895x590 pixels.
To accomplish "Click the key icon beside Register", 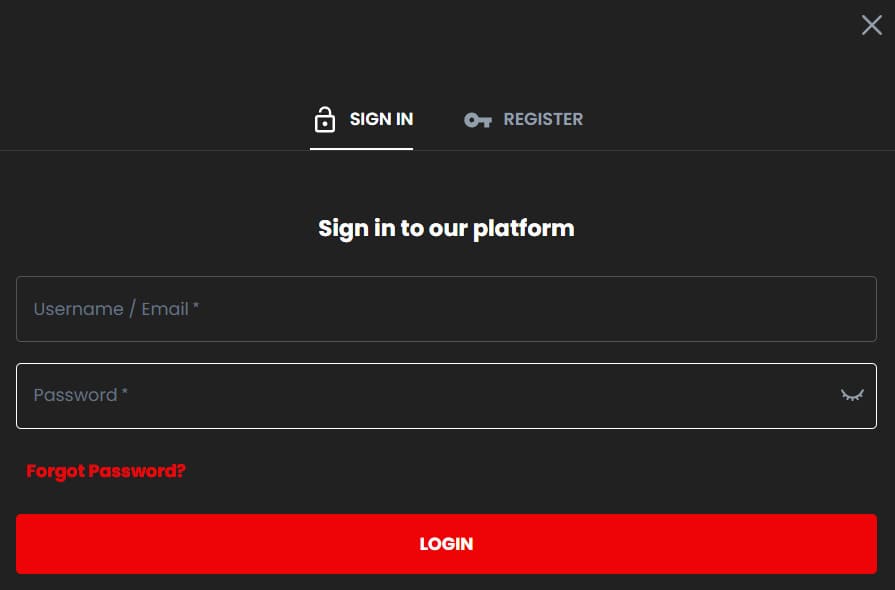I will [477, 120].
